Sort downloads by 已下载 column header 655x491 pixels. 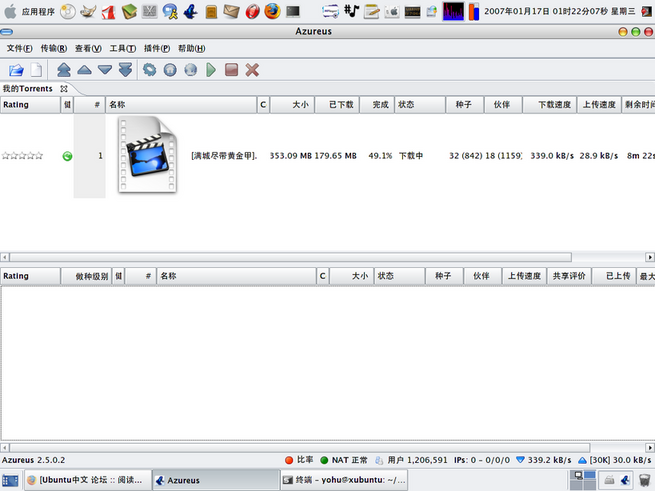(x=337, y=104)
